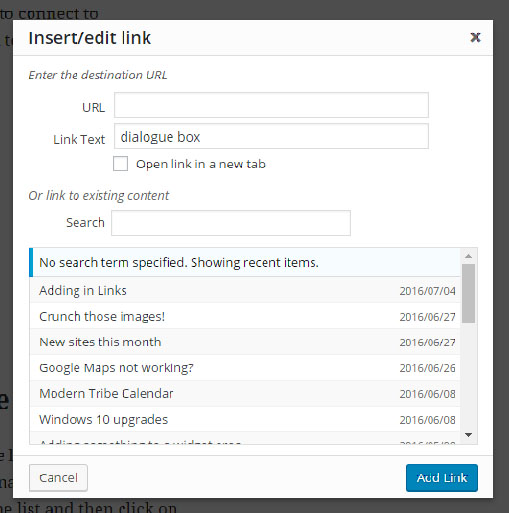Enable Open link in a new tab
509x513 pixels.
[x=120, y=164]
